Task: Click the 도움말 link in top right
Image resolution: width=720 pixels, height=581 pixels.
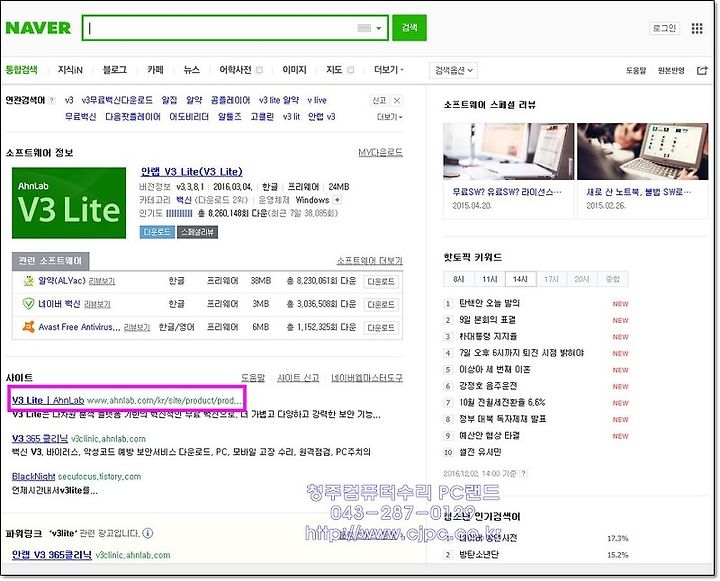Action: [x=636, y=71]
